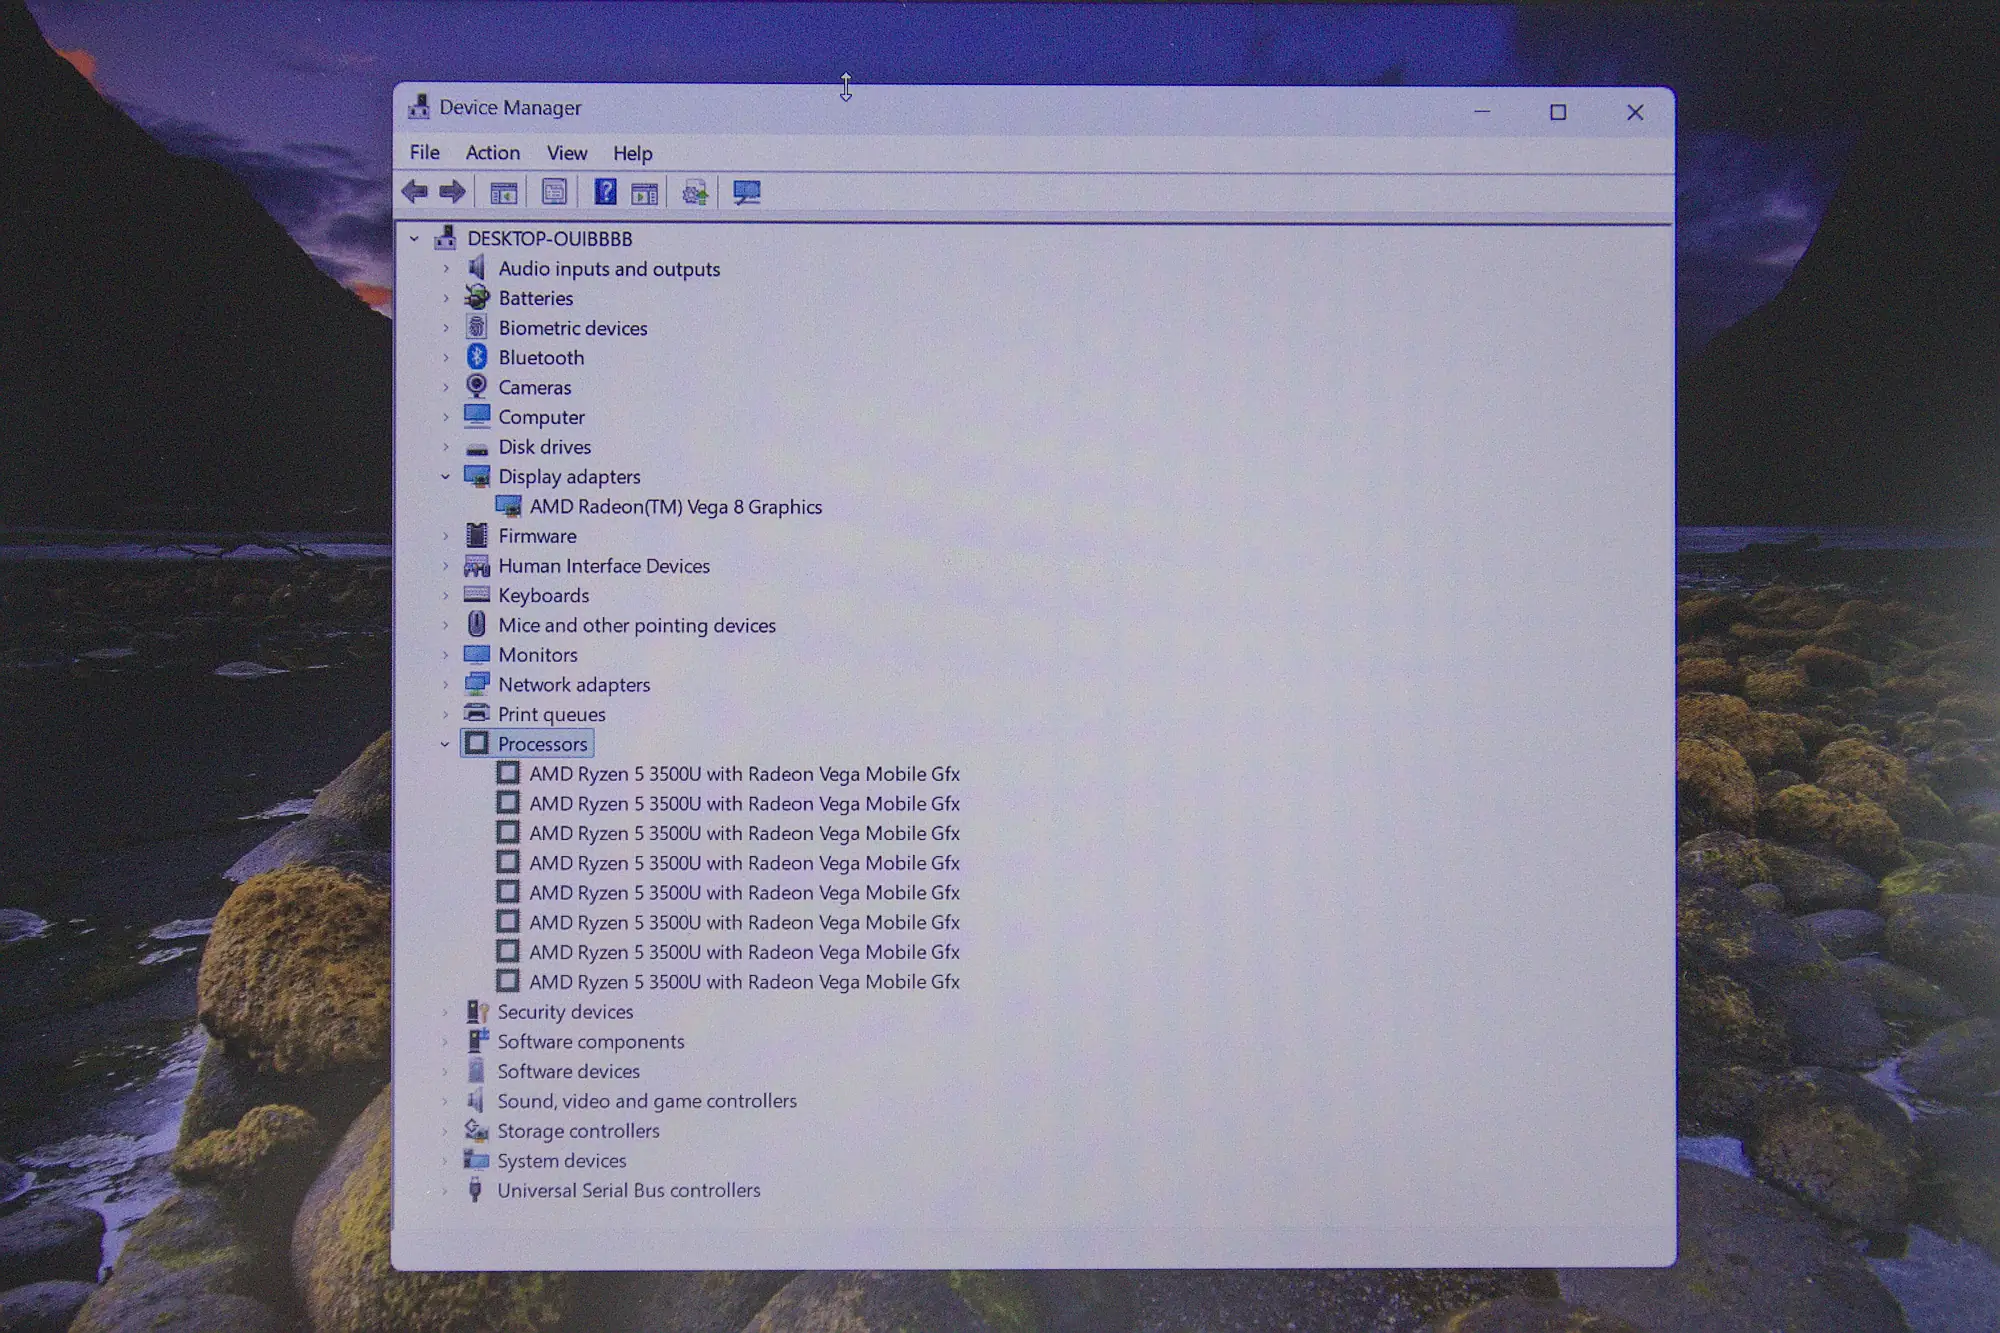Click the Computer category monitor icon
This screenshot has height=1333, width=2000.
coord(477,416)
